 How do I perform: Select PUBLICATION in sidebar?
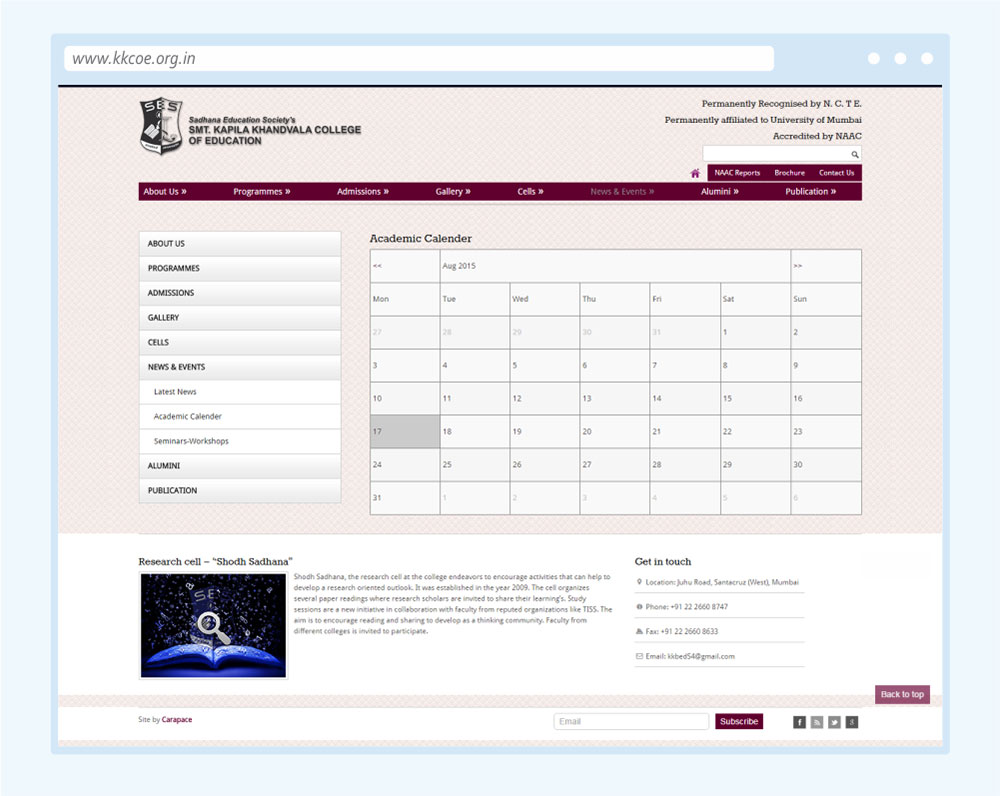coord(240,490)
